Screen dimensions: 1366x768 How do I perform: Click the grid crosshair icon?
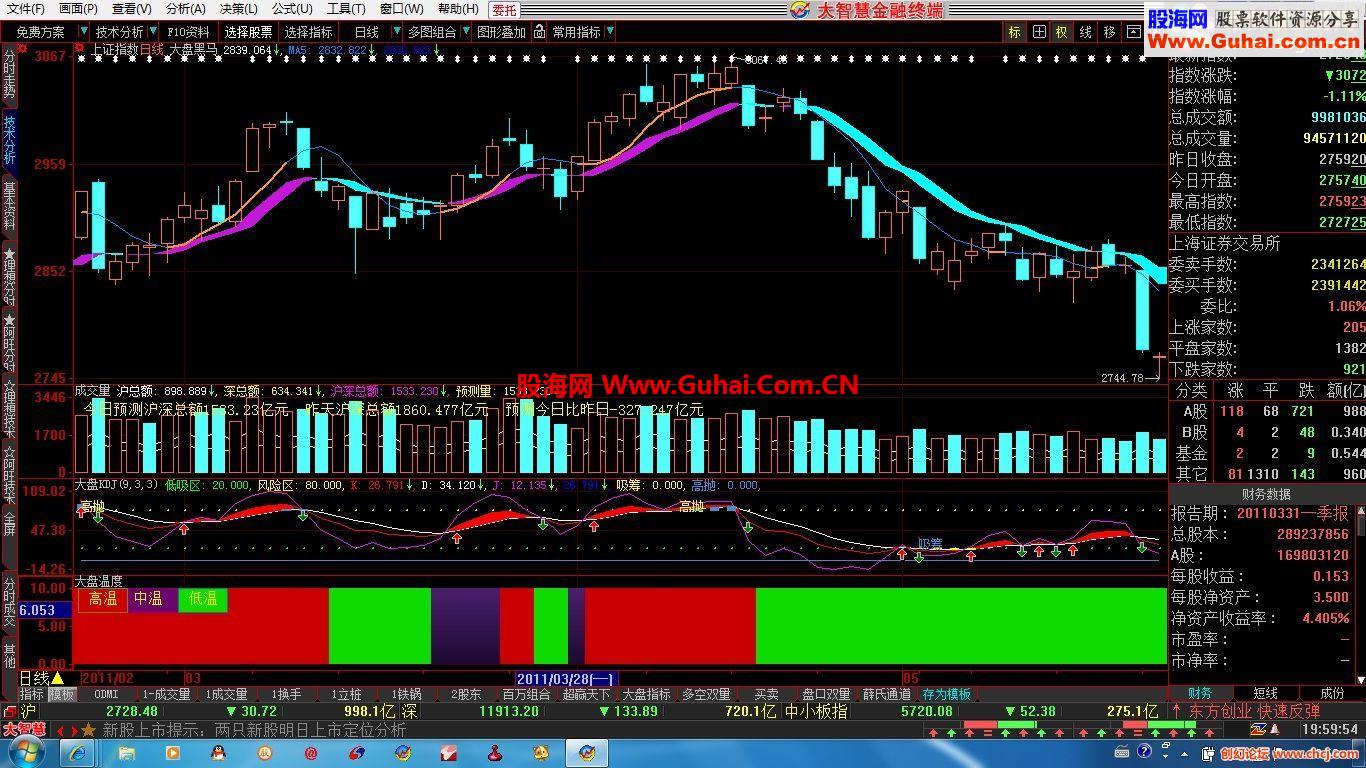click(x=1039, y=32)
